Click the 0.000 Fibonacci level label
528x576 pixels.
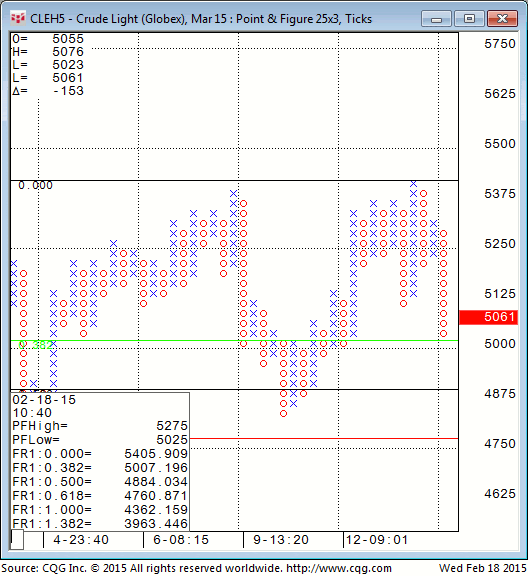(36, 185)
